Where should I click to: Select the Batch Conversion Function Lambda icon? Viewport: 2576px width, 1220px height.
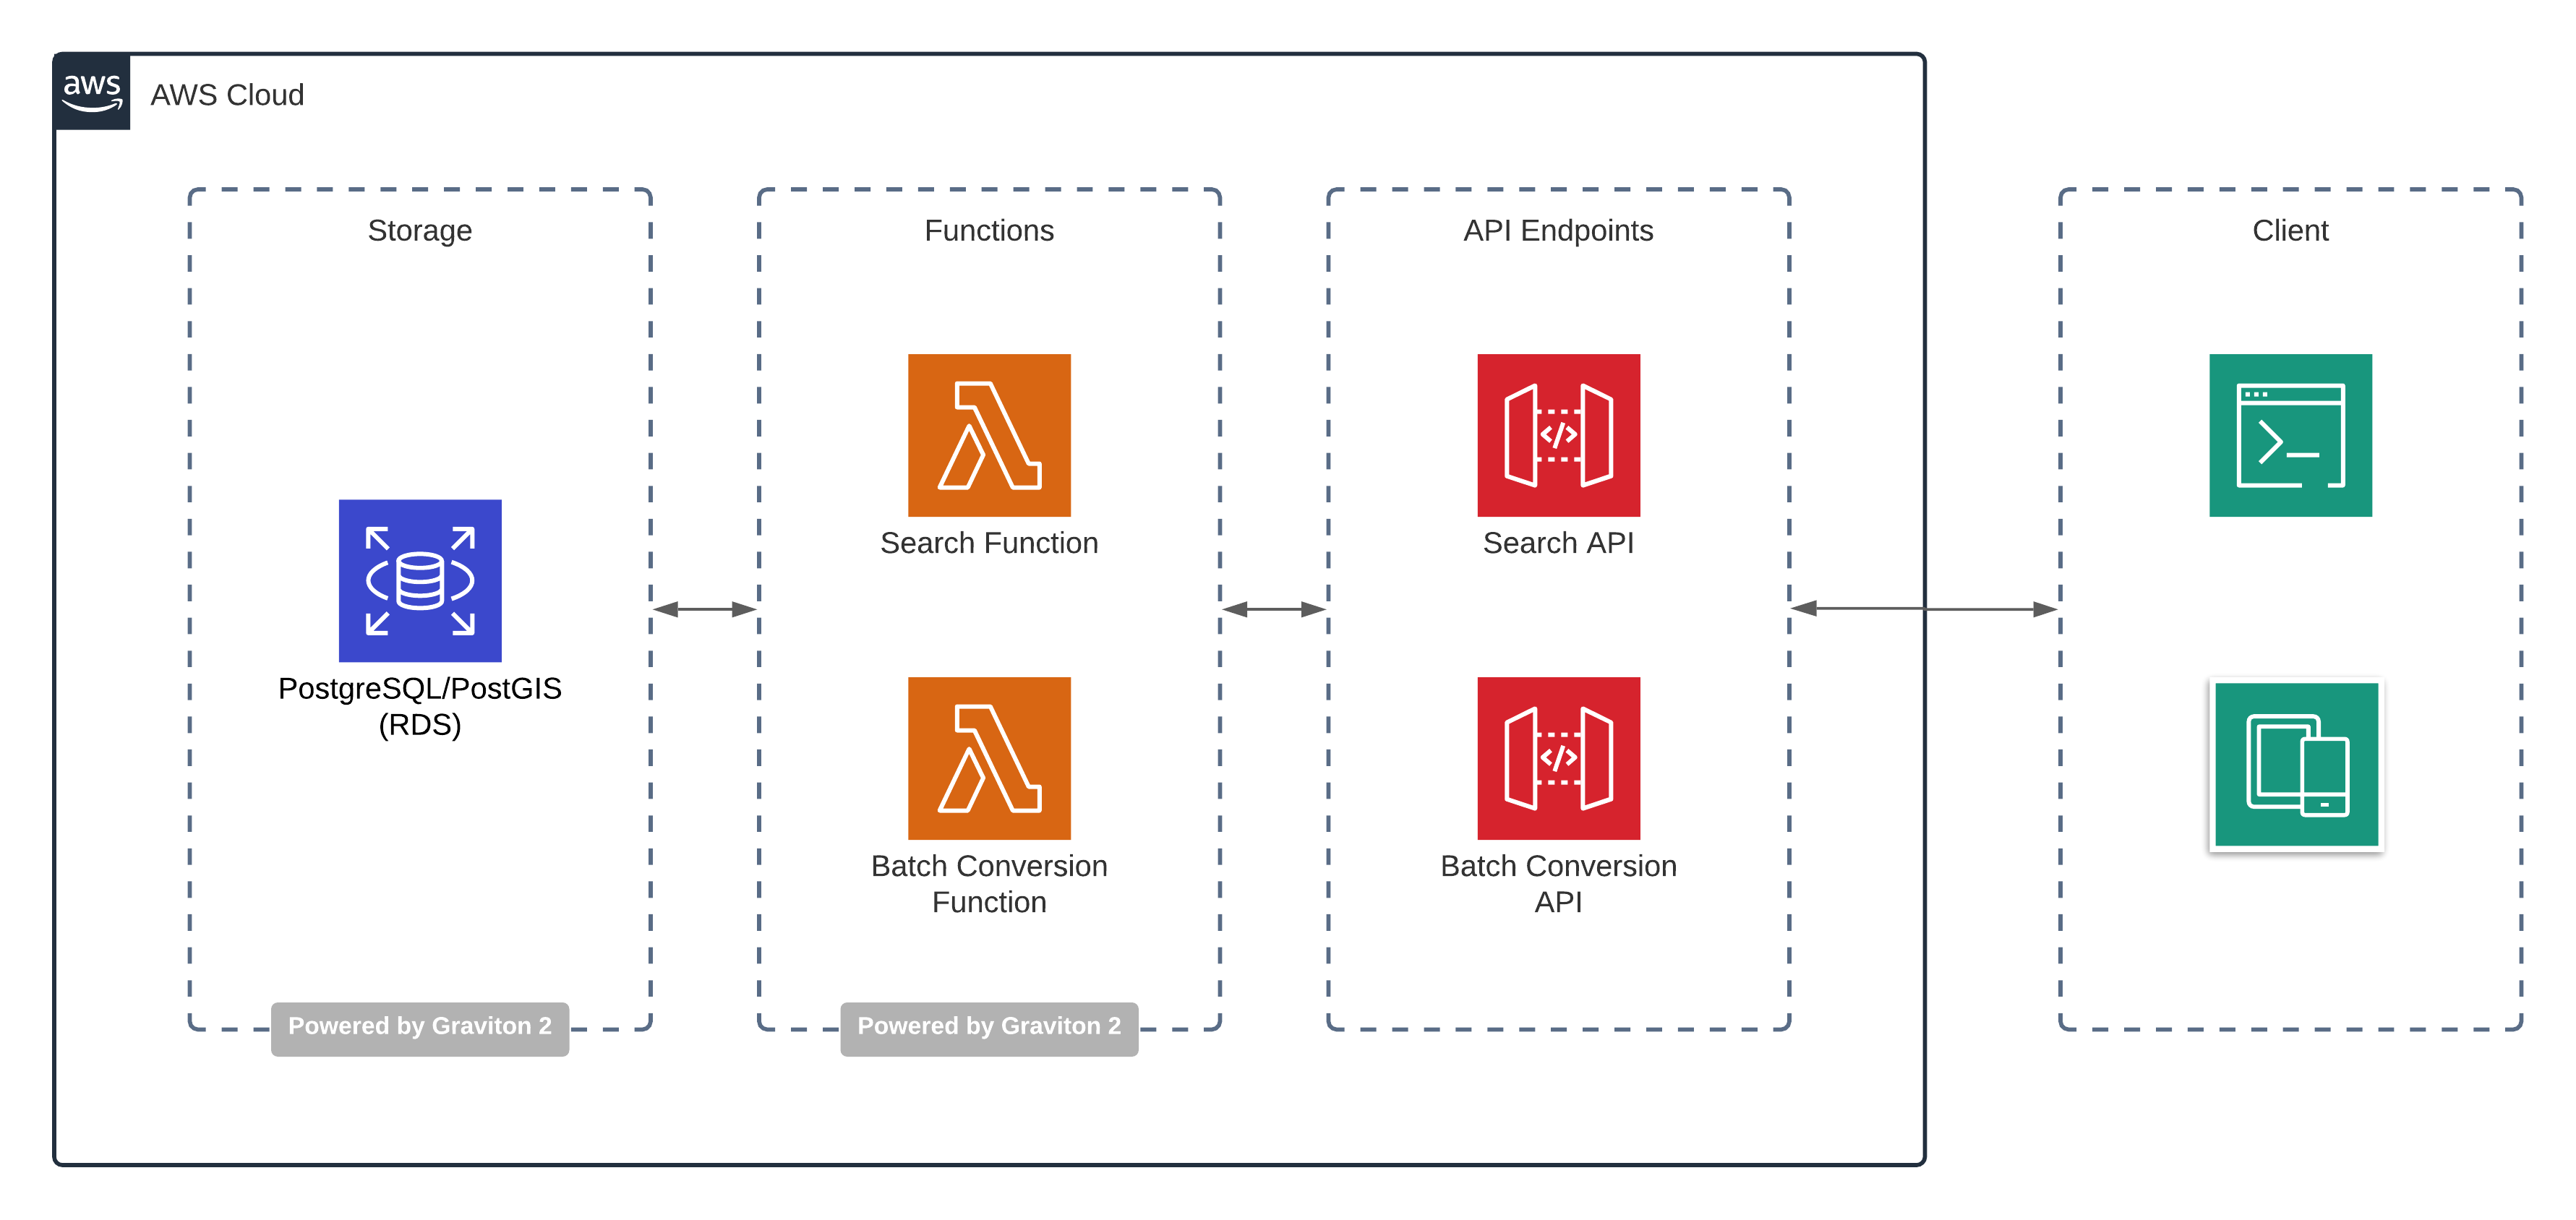[989, 758]
